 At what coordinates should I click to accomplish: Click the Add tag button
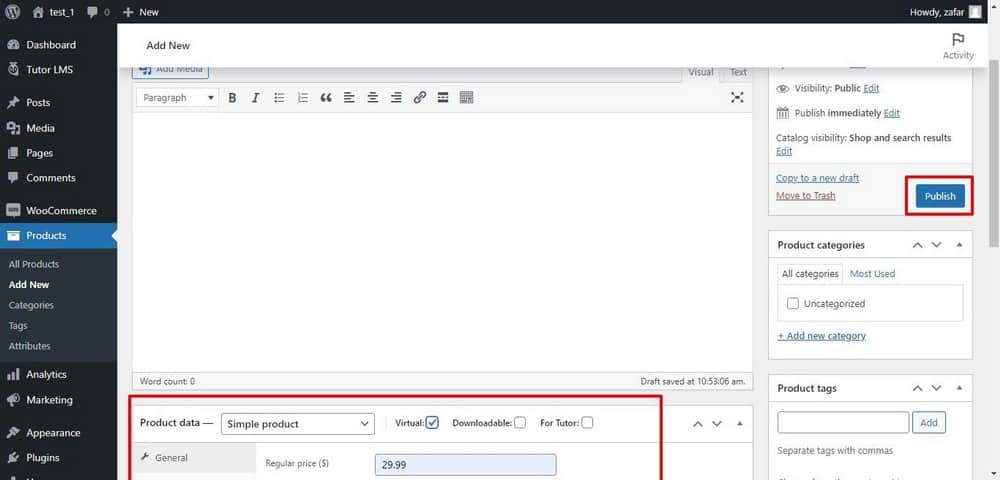929,422
